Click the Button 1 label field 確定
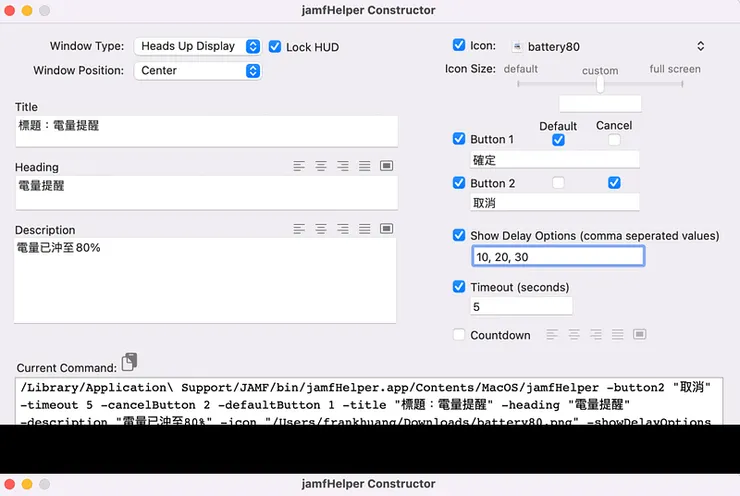Viewport: 740px width, 496px height. pyautogui.click(x=555, y=160)
